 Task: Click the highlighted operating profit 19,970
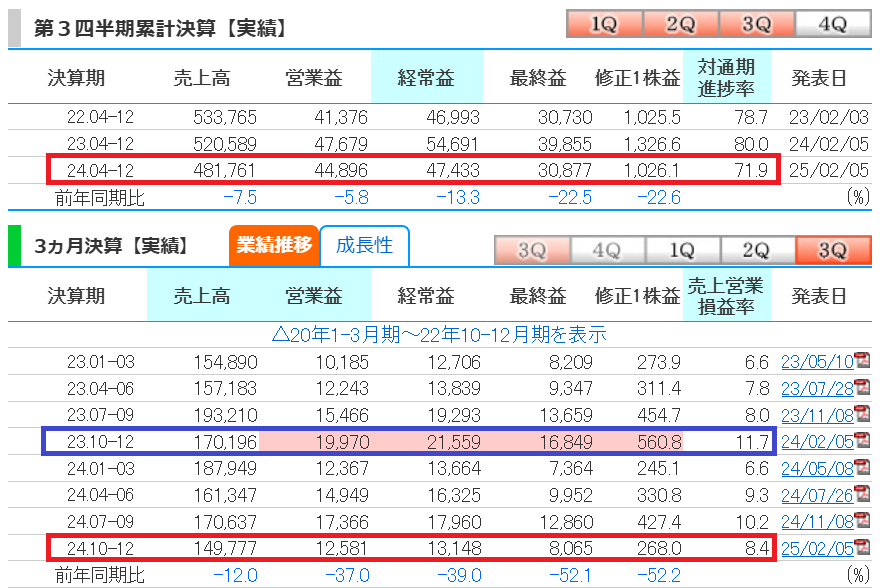click(x=342, y=442)
